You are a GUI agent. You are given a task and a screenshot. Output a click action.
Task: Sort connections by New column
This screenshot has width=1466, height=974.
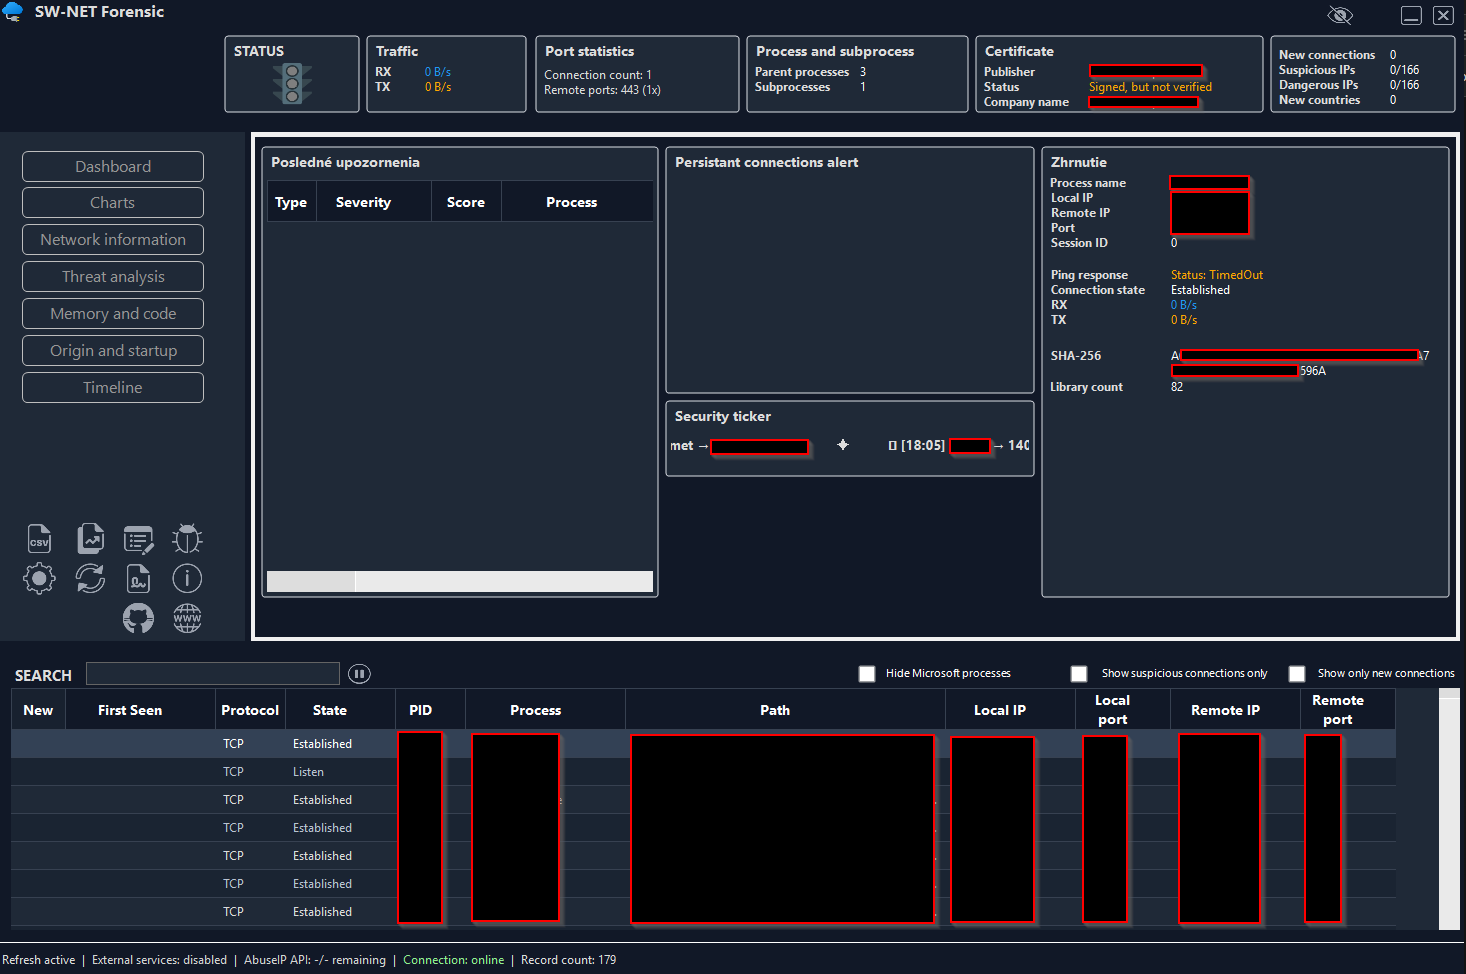[38, 710]
